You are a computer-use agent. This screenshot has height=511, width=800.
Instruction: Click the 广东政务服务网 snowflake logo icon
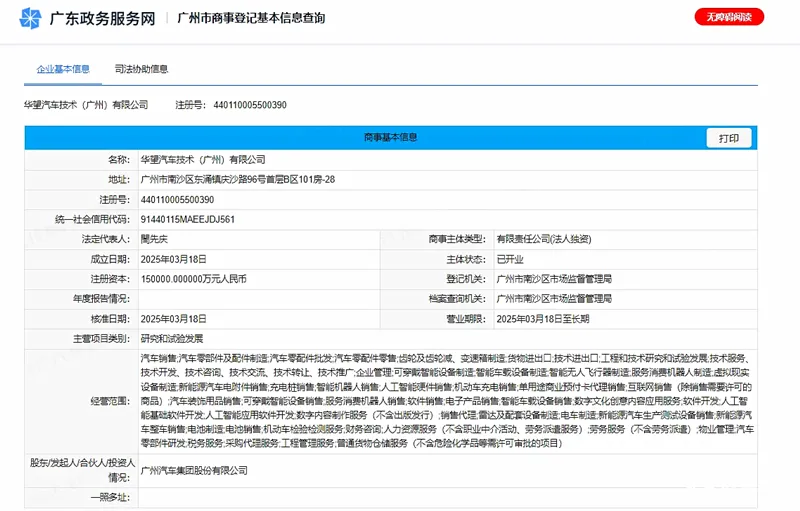(x=30, y=18)
